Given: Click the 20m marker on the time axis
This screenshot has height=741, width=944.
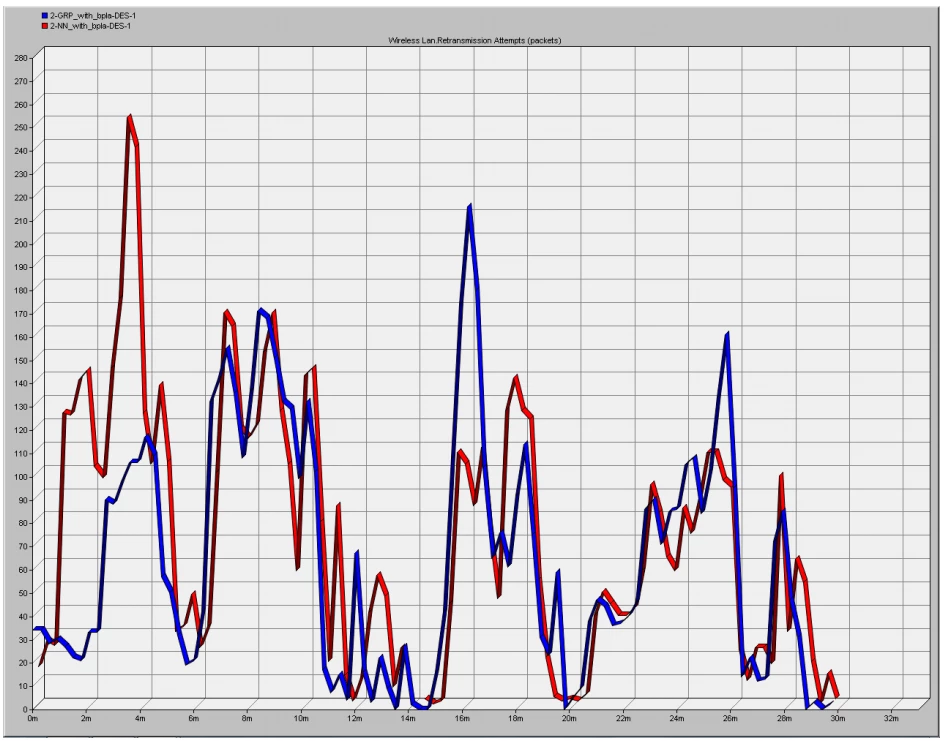Looking at the screenshot, I should click(x=570, y=718).
